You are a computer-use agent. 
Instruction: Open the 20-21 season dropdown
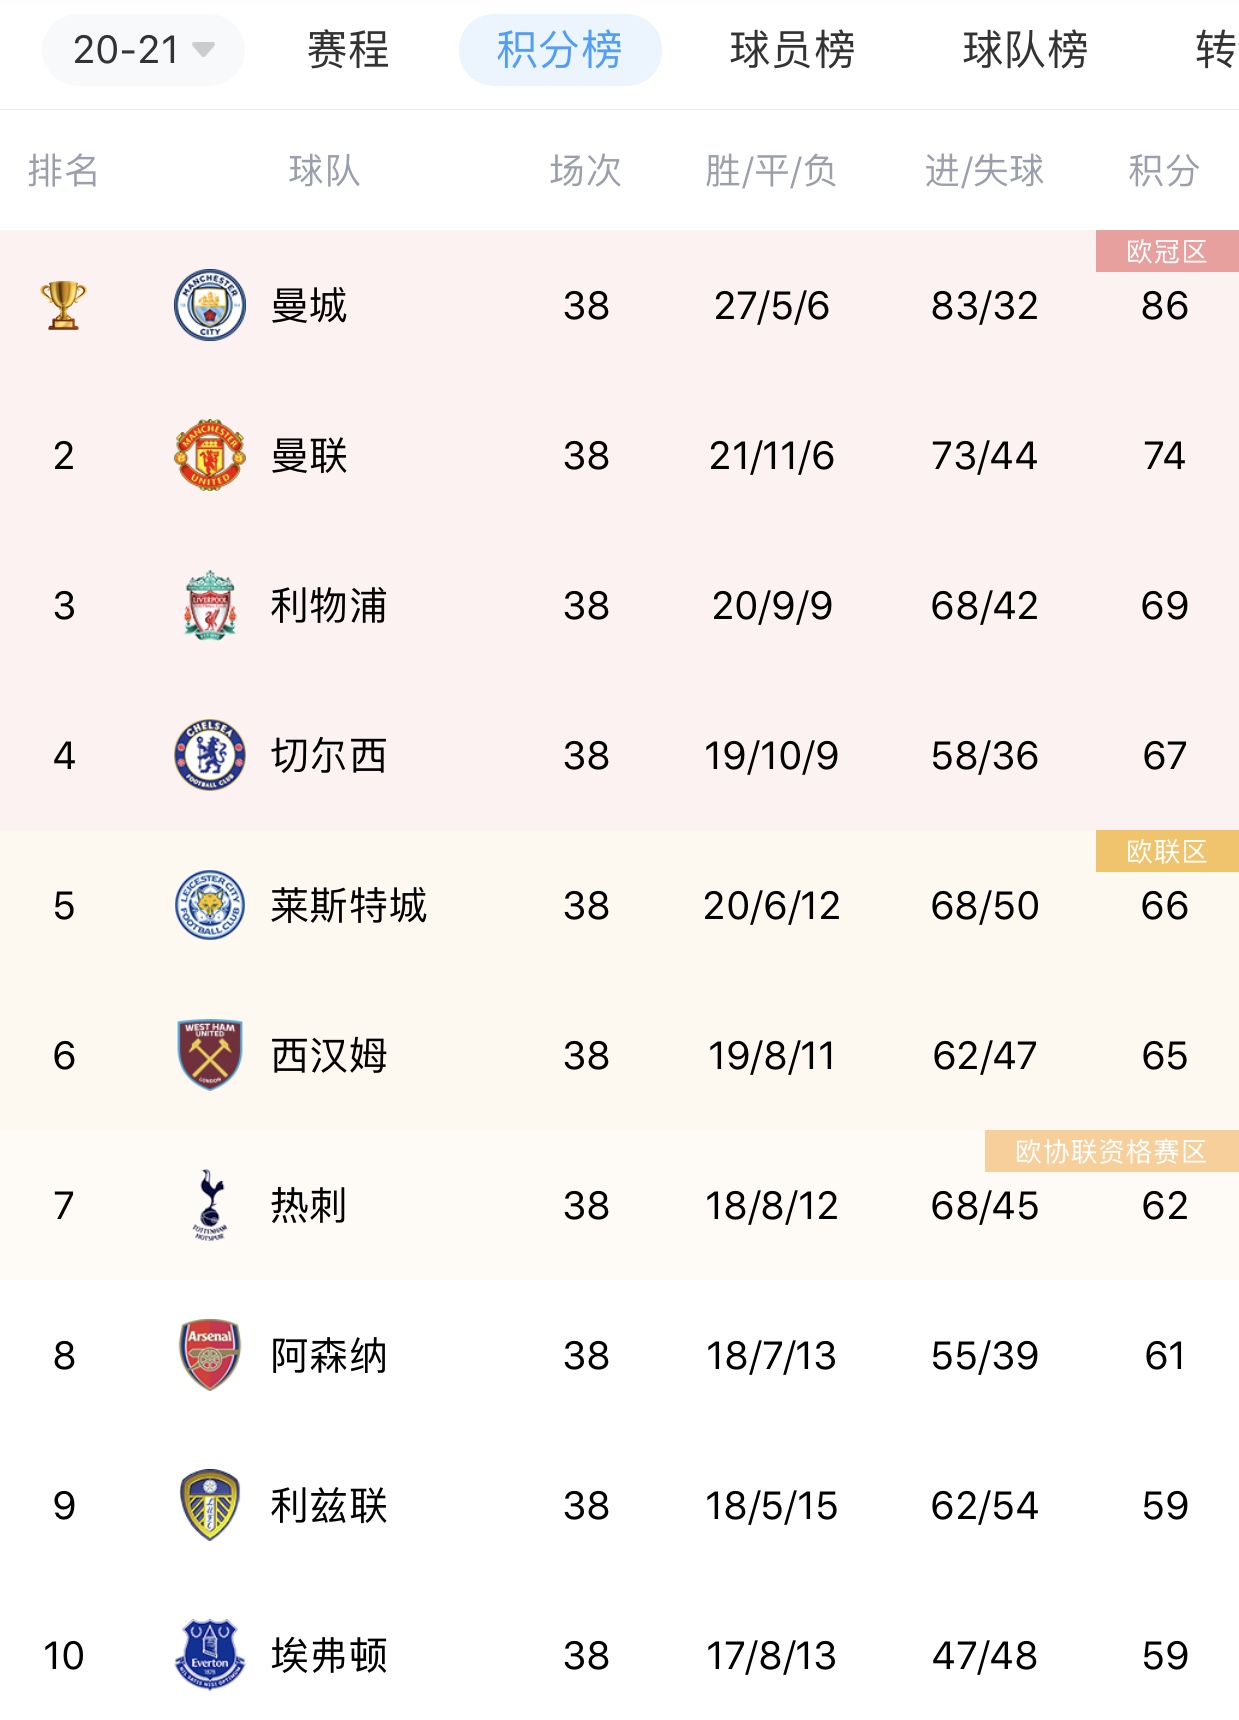pyautogui.click(x=143, y=49)
